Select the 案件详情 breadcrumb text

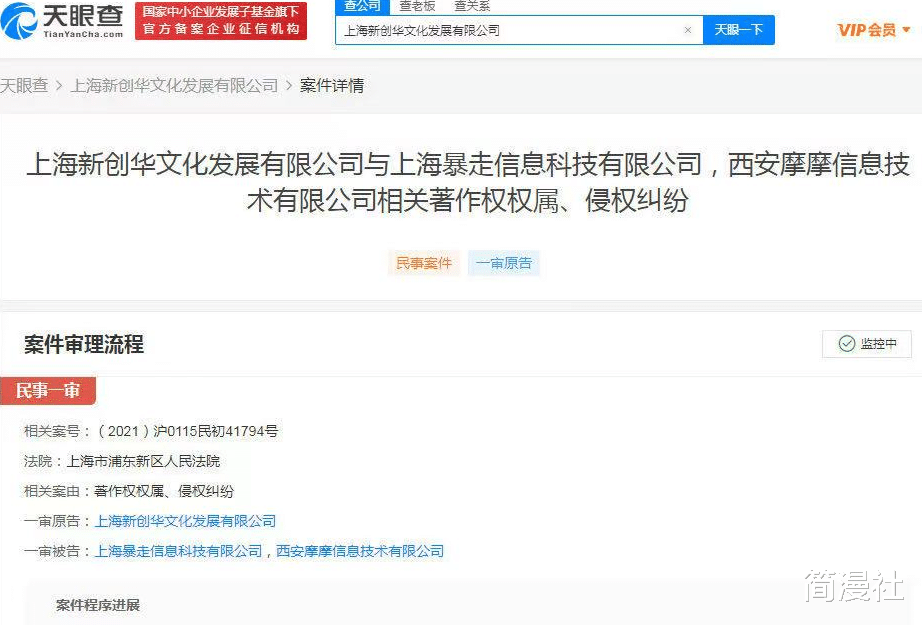[x=332, y=86]
